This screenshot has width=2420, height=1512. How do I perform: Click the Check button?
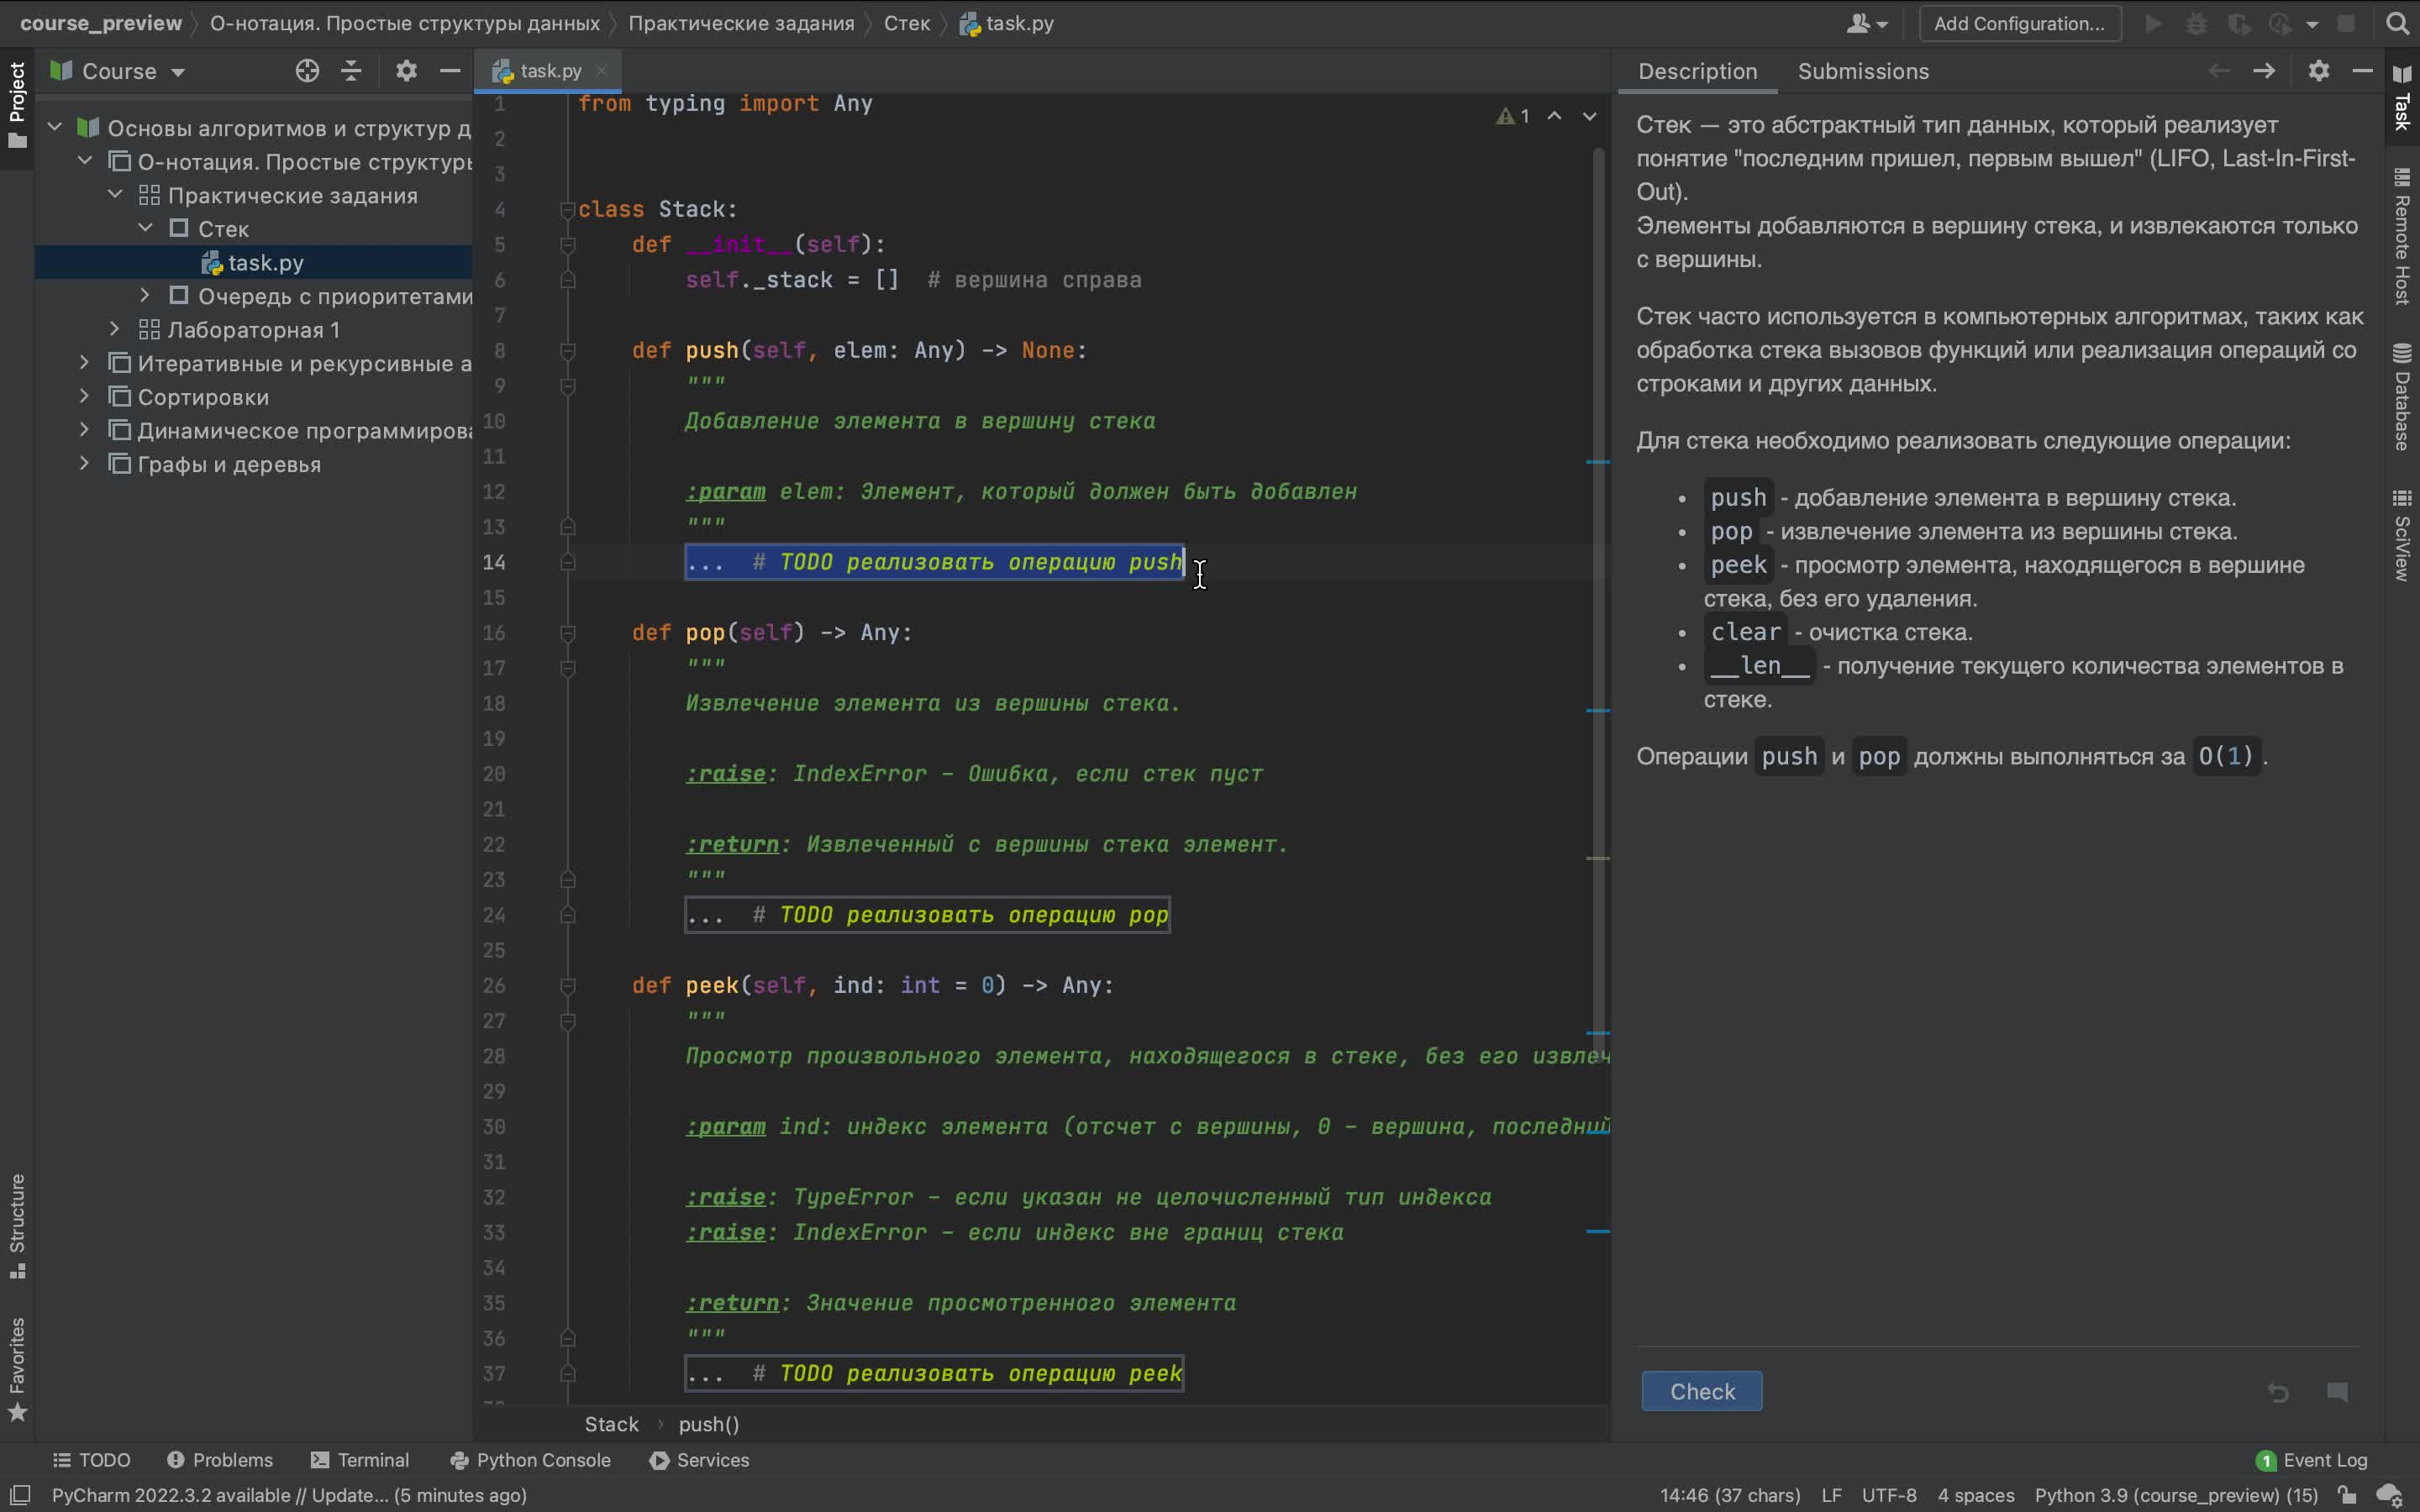pos(1702,1391)
